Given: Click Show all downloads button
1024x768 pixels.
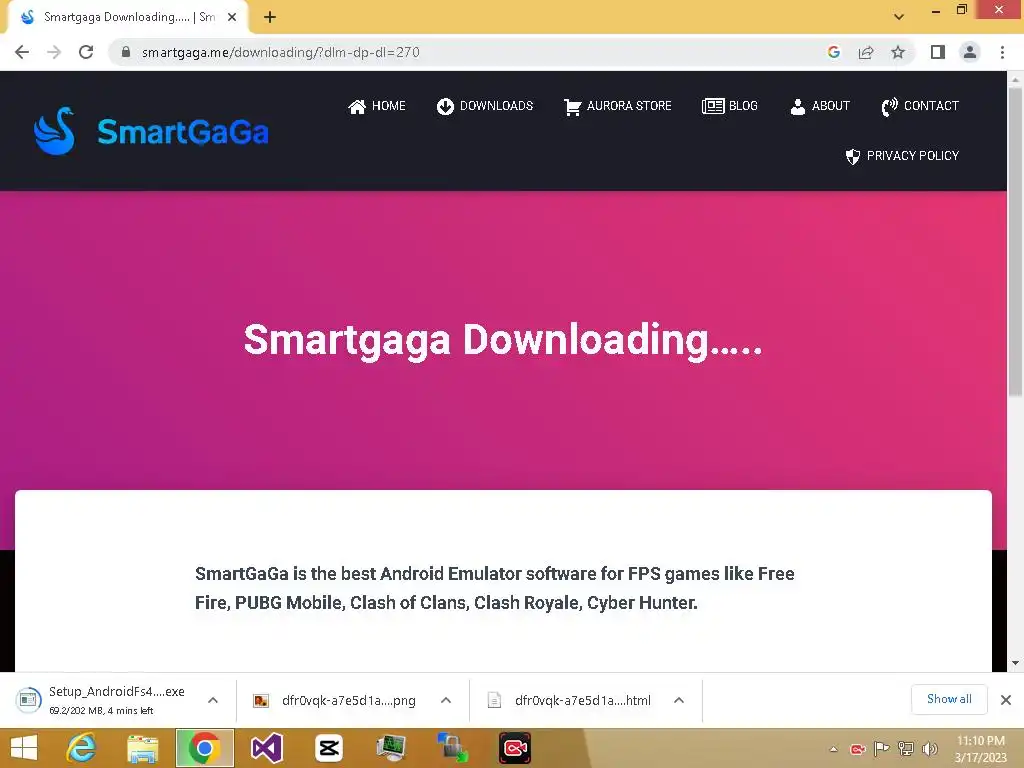Looking at the screenshot, I should [x=950, y=699].
